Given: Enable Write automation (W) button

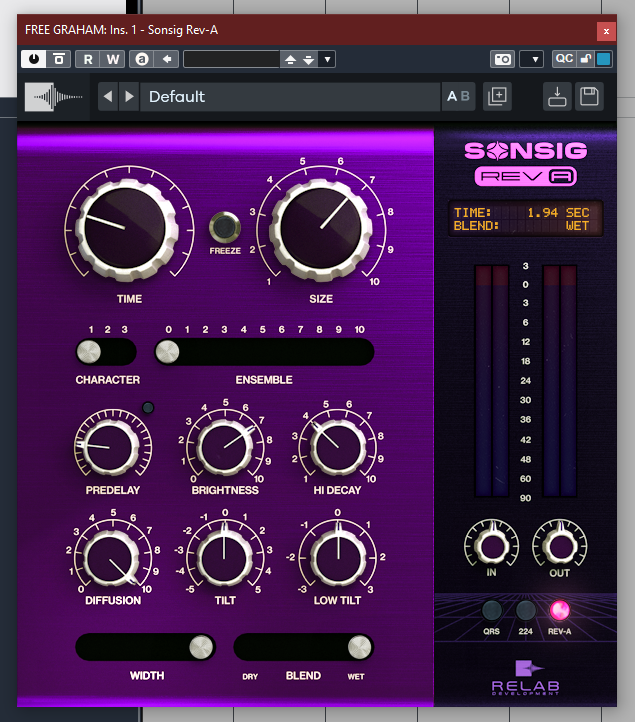Looking at the screenshot, I should pyautogui.click(x=113, y=59).
